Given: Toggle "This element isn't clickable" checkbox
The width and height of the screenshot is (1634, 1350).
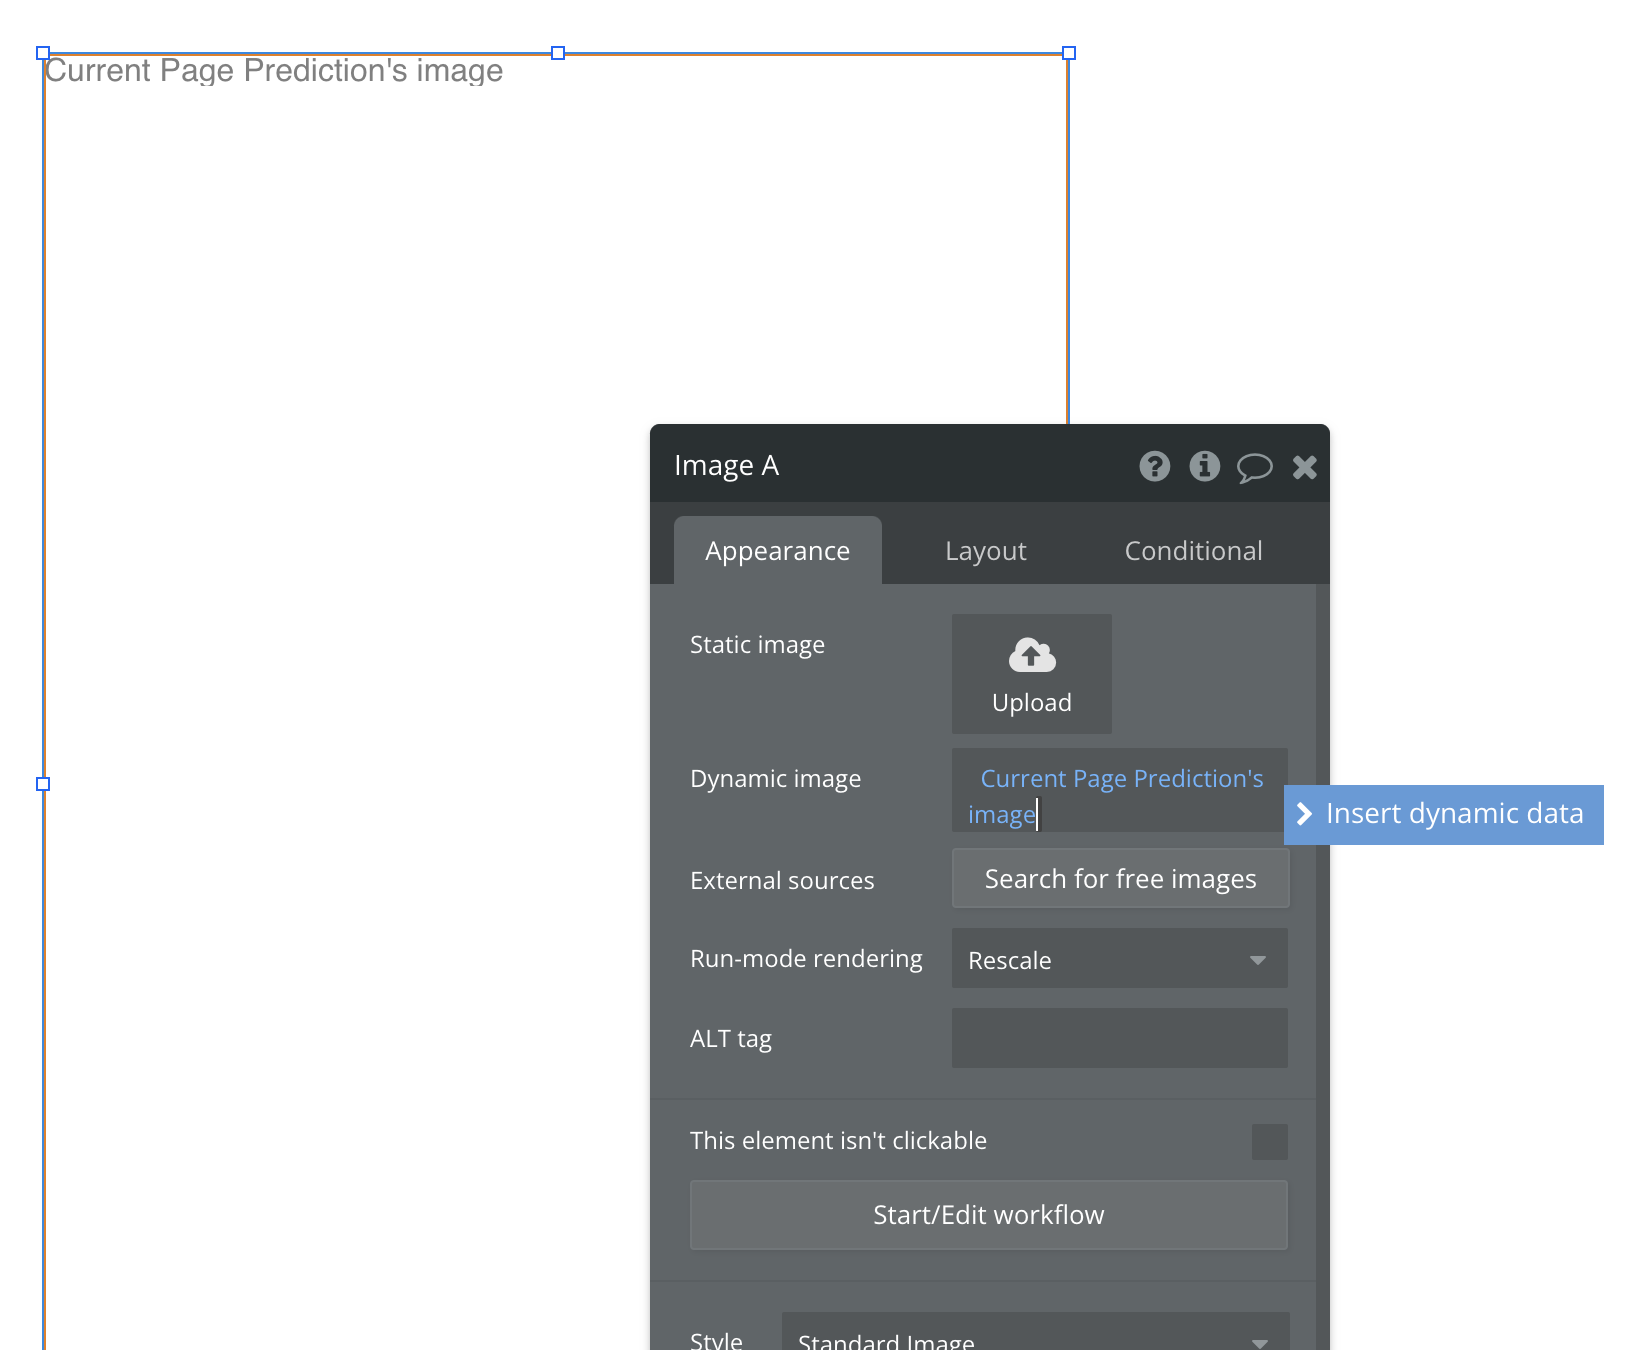Looking at the screenshot, I should (x=1269, y=1141).
